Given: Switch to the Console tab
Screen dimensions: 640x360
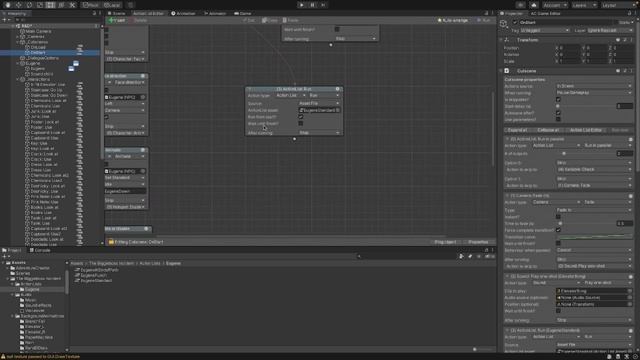Looking at the screenshot, I should coord(40,250).
